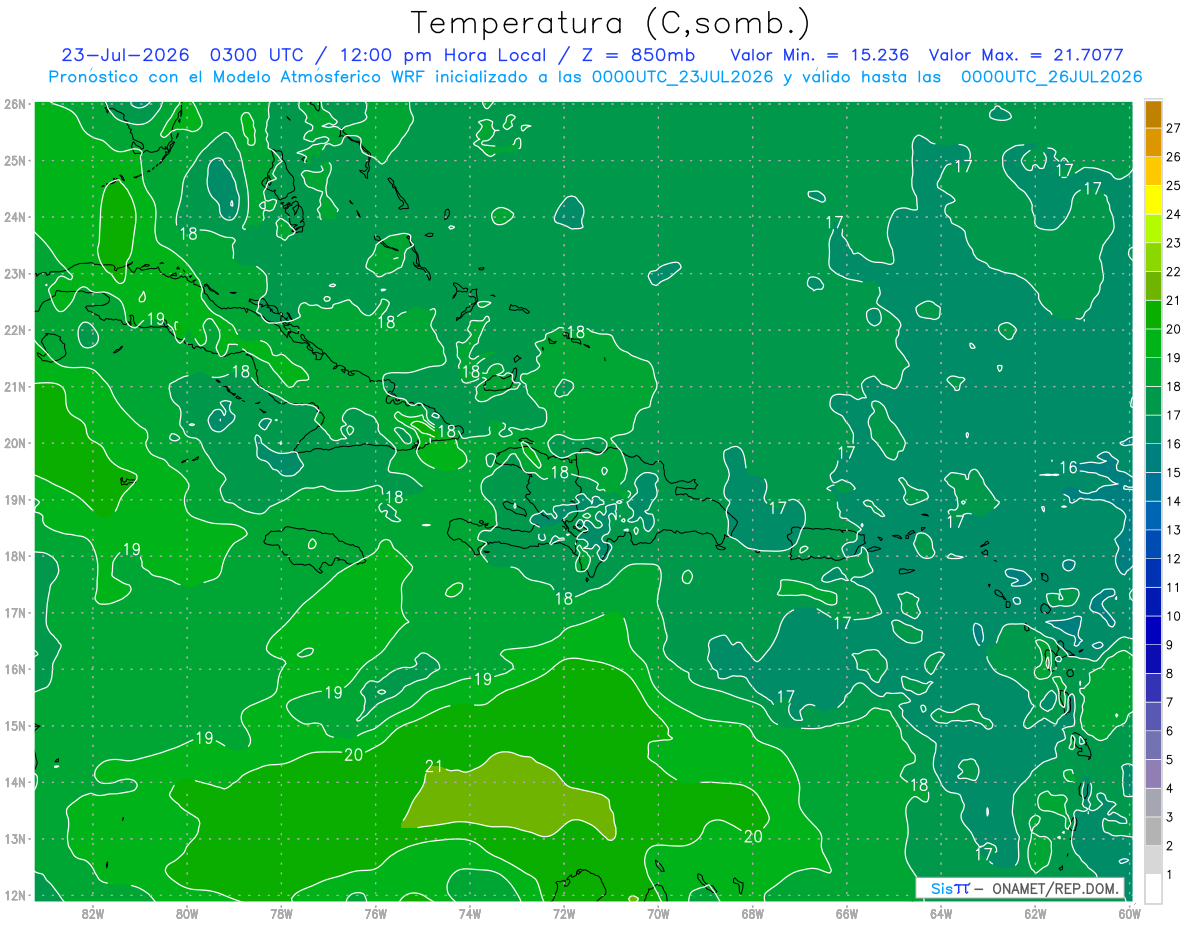Screen dimensions: 1200x927
Task: Click the 14 value on color scale
Action: point(1173,501)
